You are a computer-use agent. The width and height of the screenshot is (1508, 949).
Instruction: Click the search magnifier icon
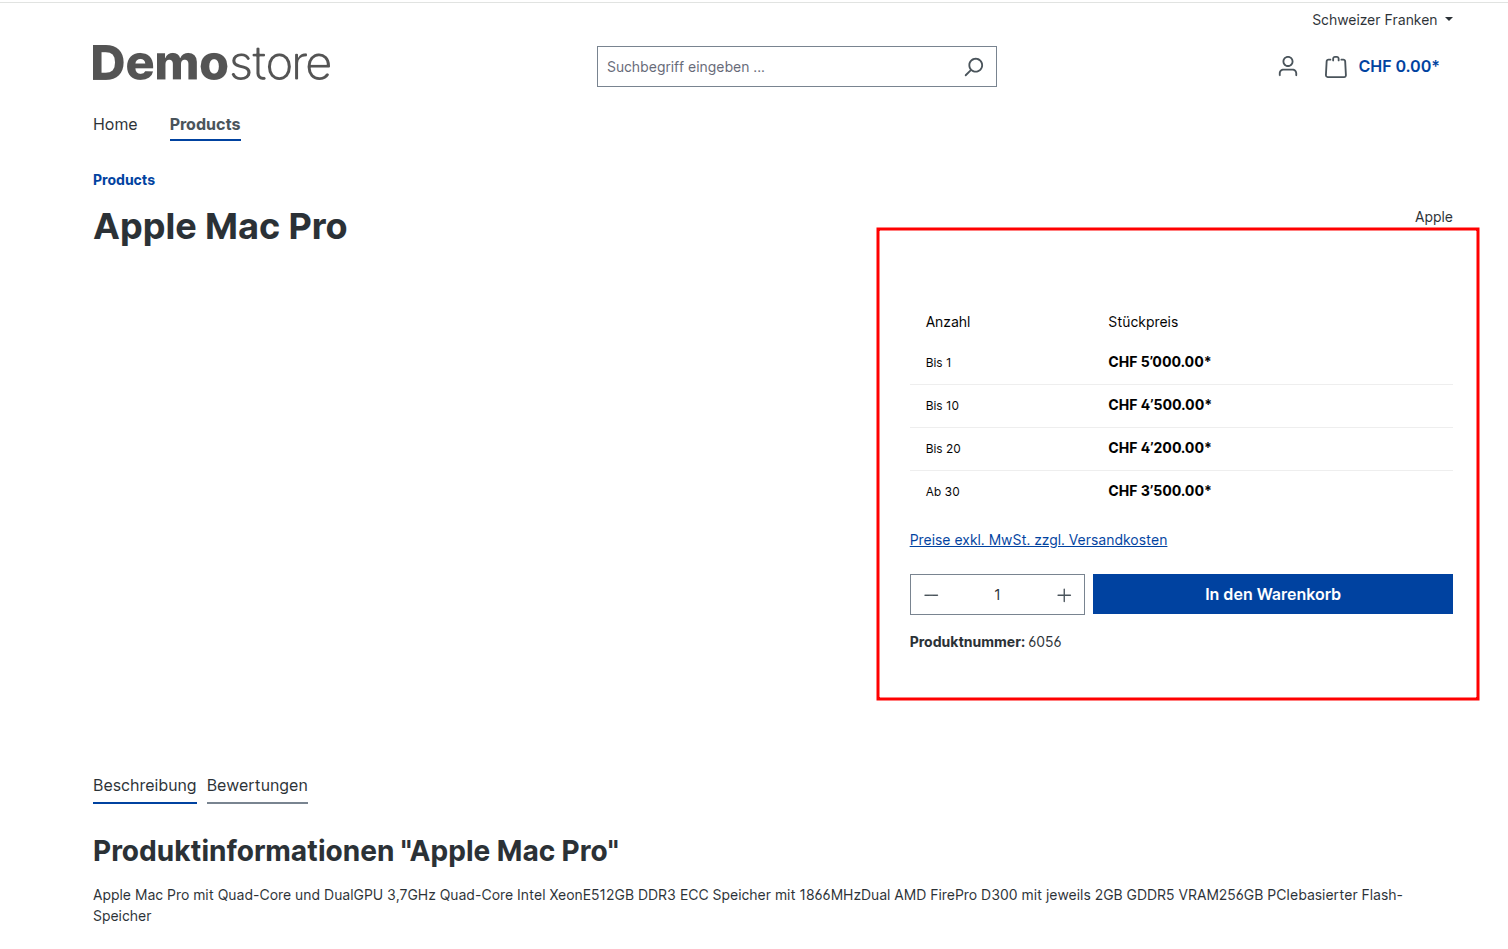coord(973,66)
